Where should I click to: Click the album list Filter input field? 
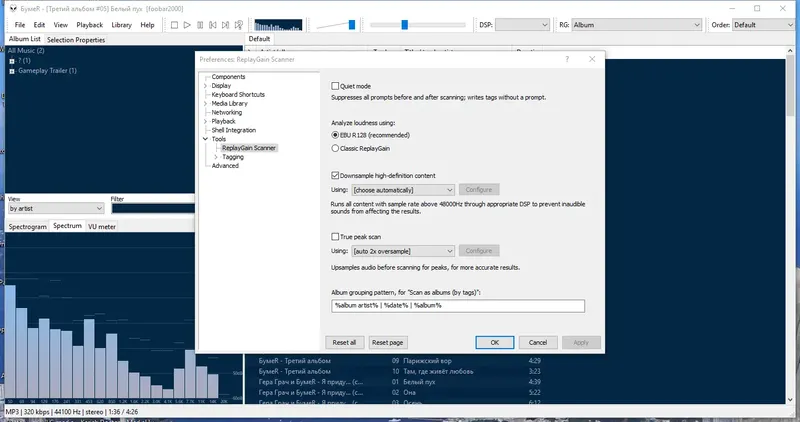point(153,208)
